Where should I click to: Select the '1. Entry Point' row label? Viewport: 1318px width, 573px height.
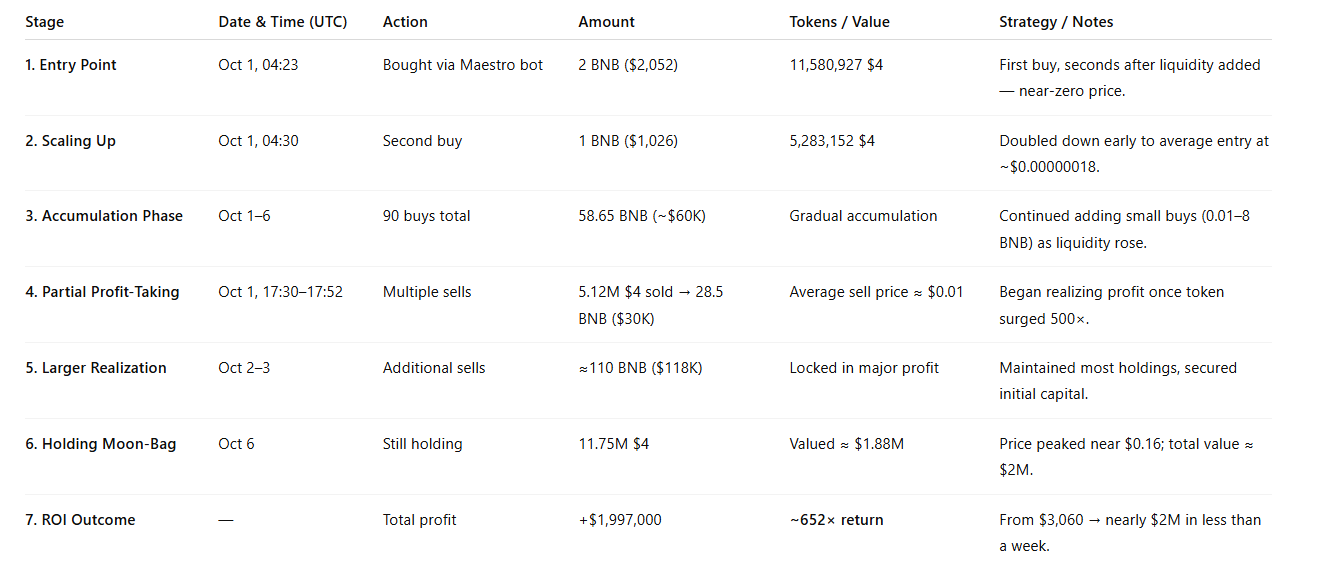71,65
